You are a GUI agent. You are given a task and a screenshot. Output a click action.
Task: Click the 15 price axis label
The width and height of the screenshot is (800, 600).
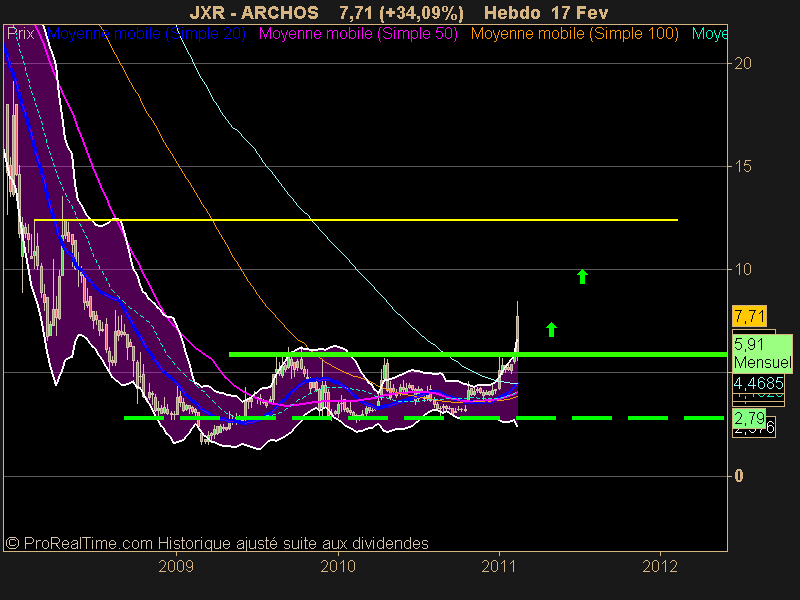tap(743, 166)
